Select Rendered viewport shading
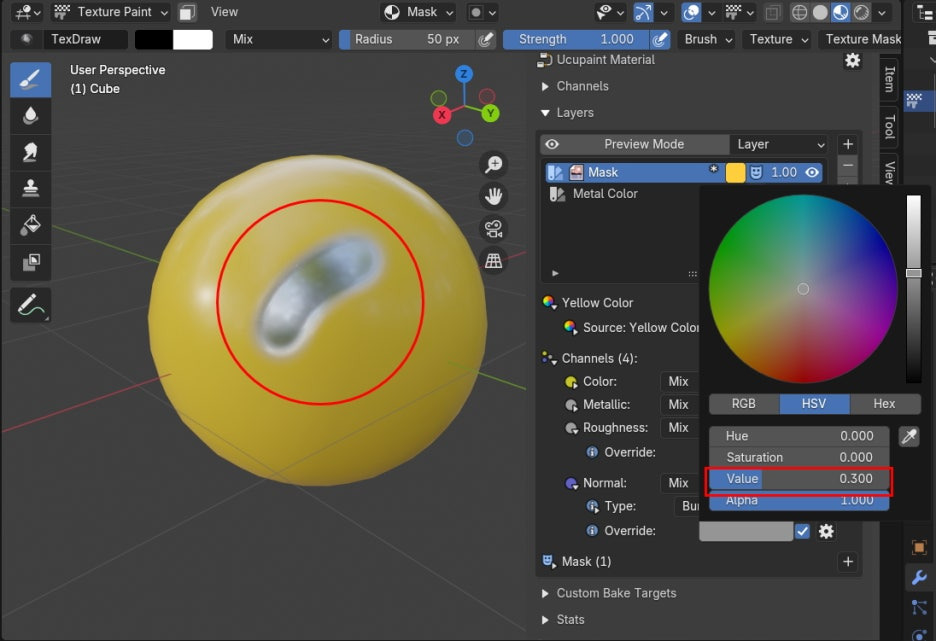Image resolution: width=936 pixels, height=641 pixels. [861, 12]
